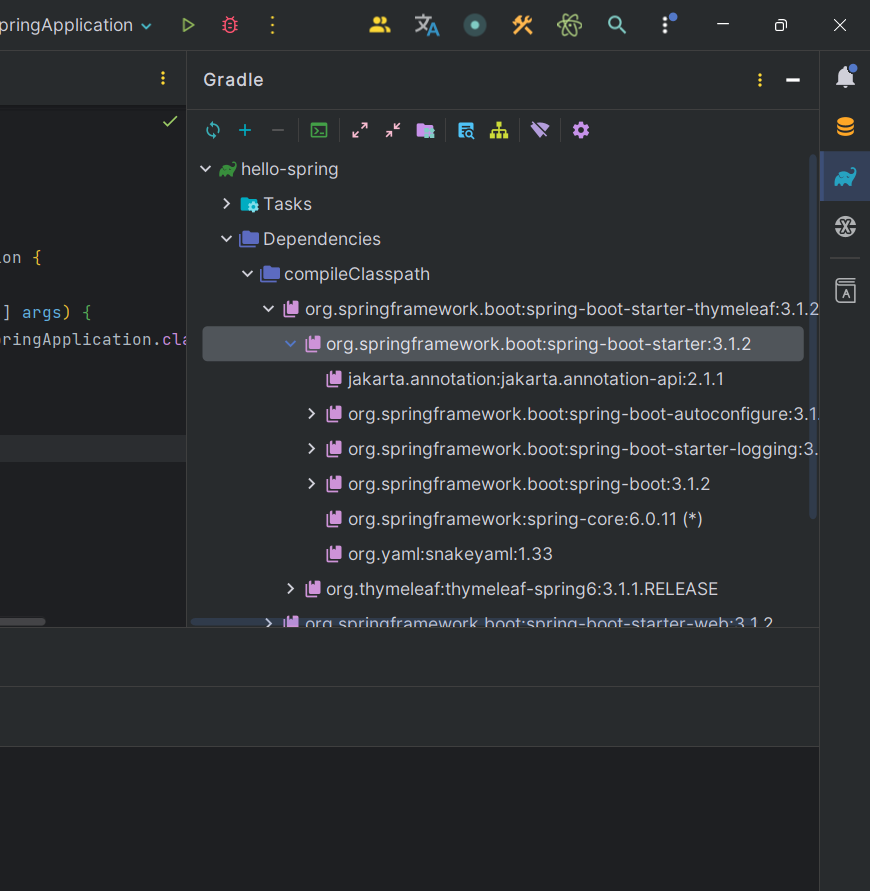The height and width of the screenshot is (891, 870).
Task: Expand the Tasks node
Action: coord(227,203)
